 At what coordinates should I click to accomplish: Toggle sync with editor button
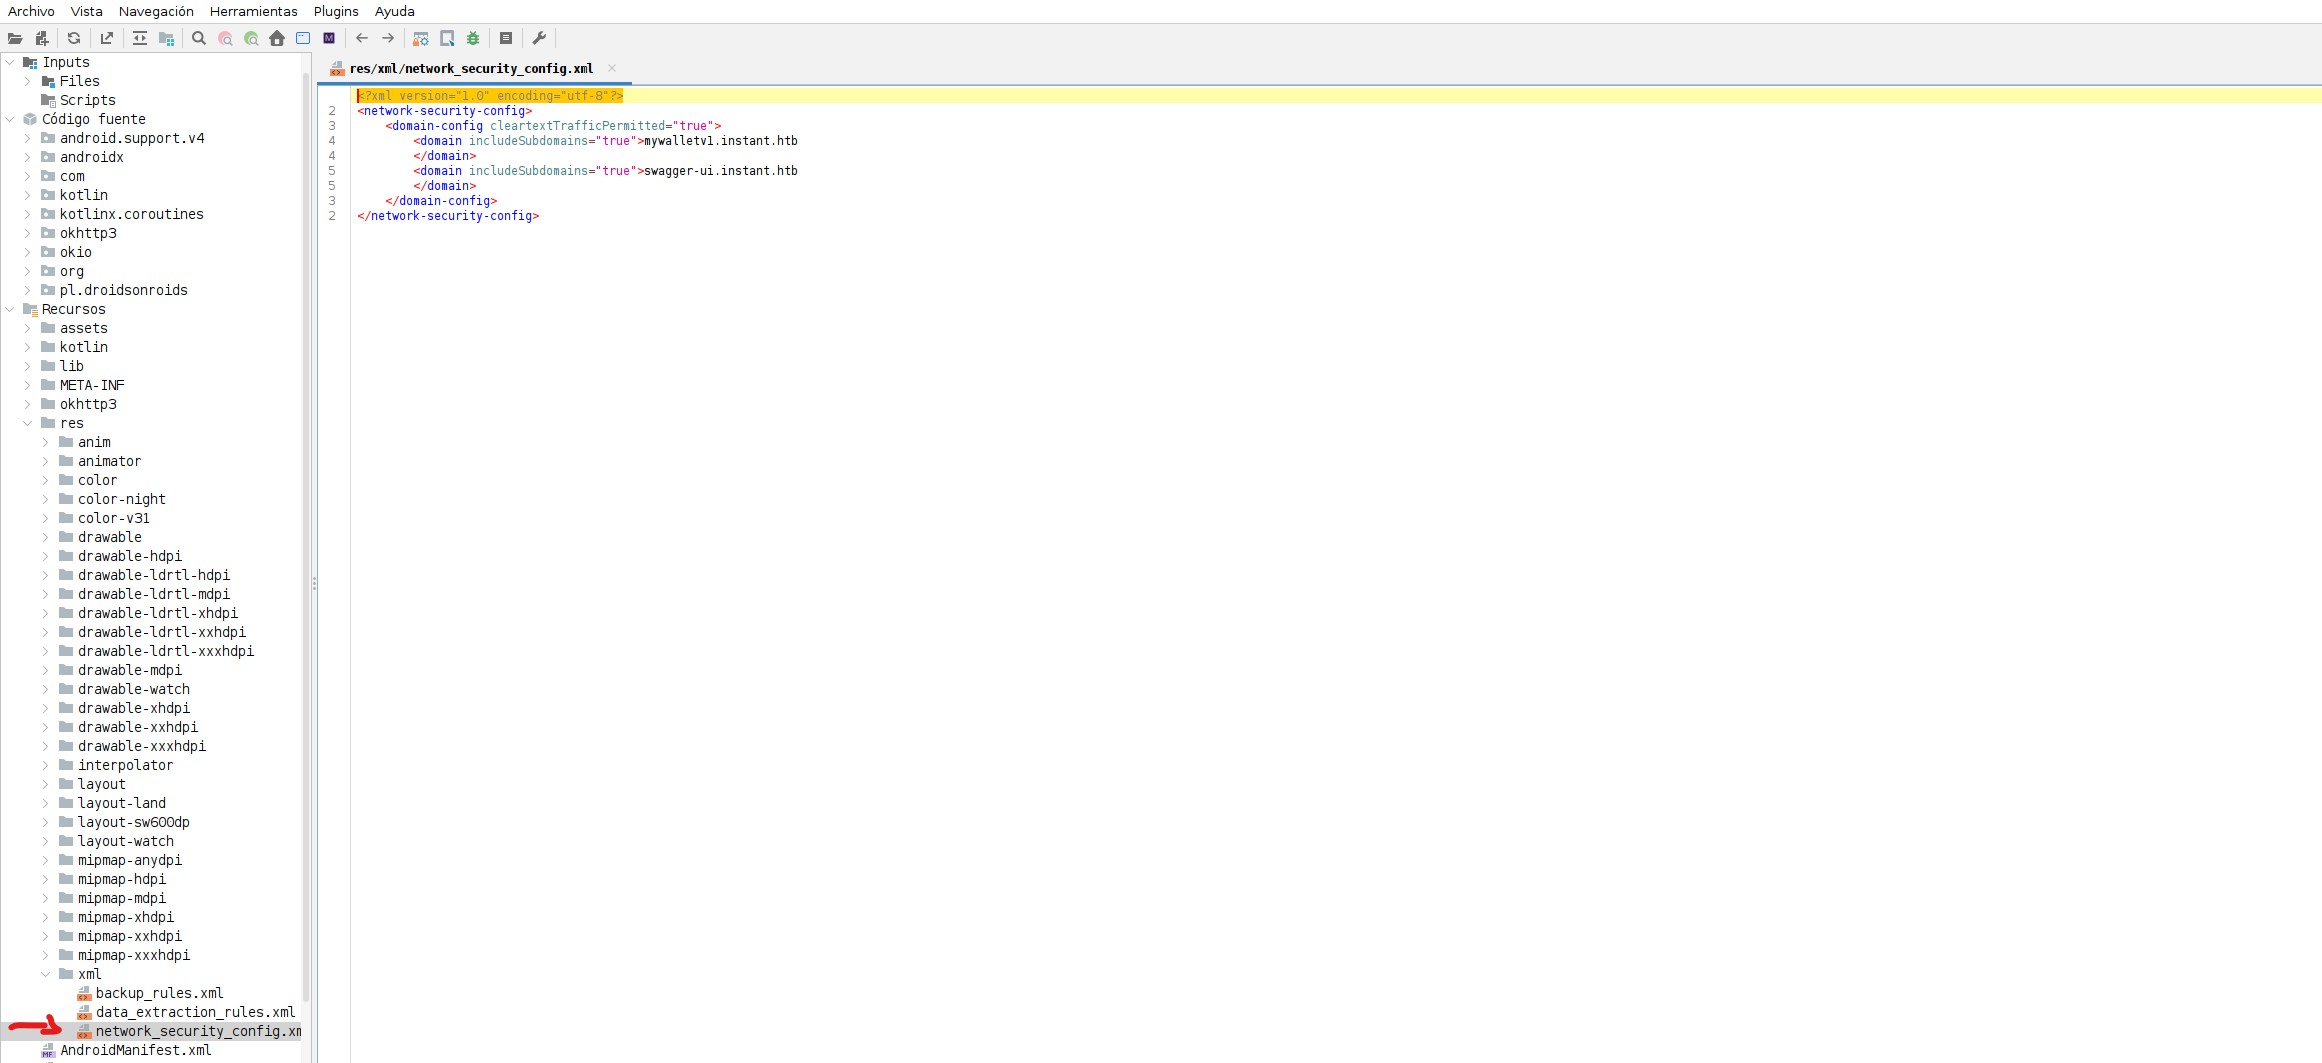pyautogui.click(x=140, y=39)
